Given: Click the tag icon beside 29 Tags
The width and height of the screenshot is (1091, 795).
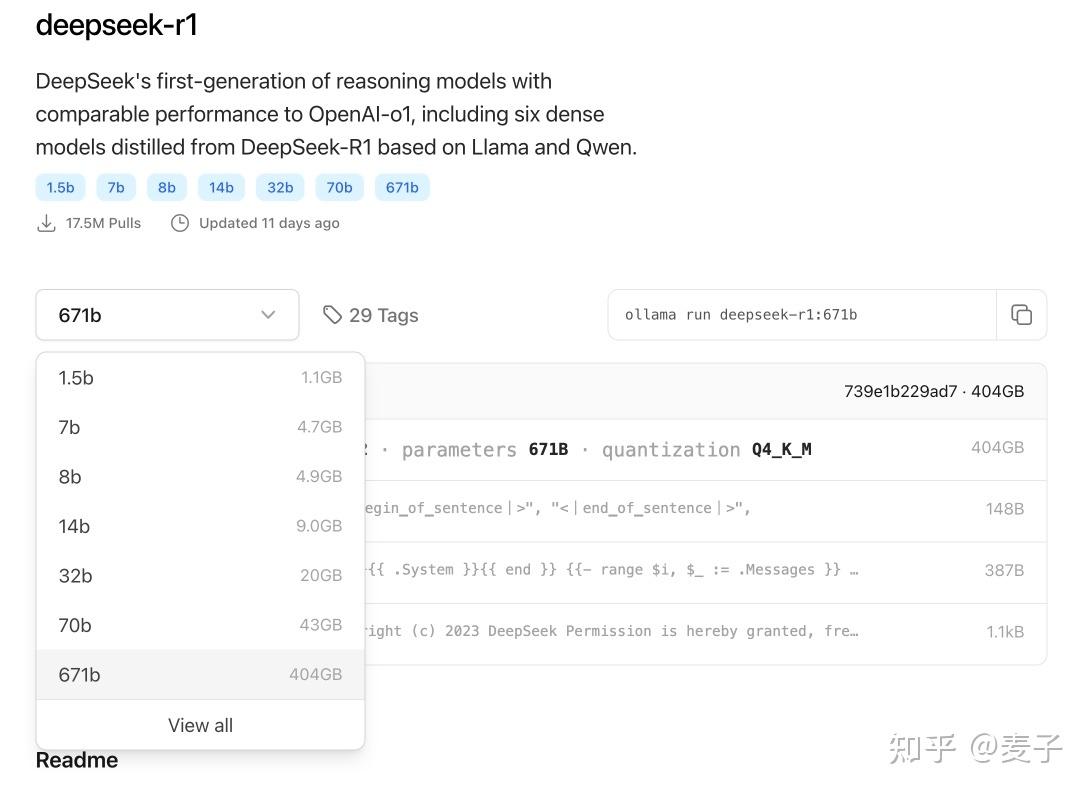Looking at the screenshot, I should [332, 314].
